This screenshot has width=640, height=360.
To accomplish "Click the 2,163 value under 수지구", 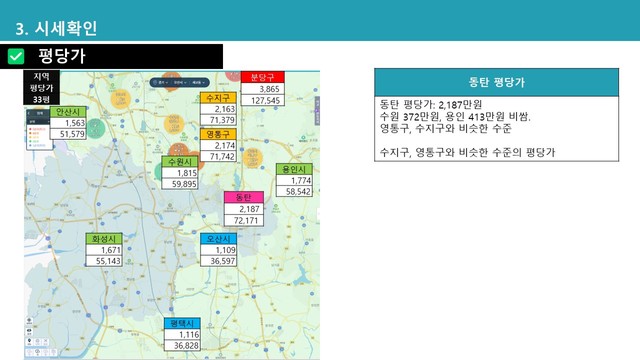I will pos(218,109).
